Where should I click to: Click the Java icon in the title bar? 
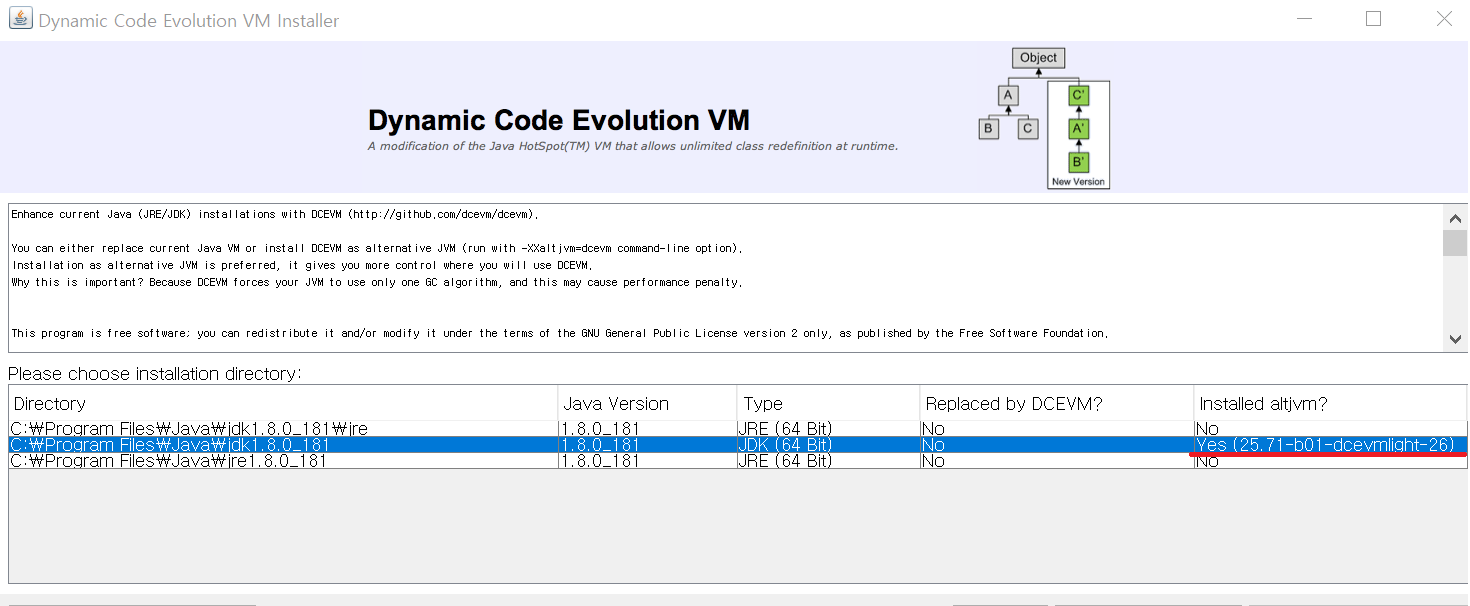coord(20,19)
